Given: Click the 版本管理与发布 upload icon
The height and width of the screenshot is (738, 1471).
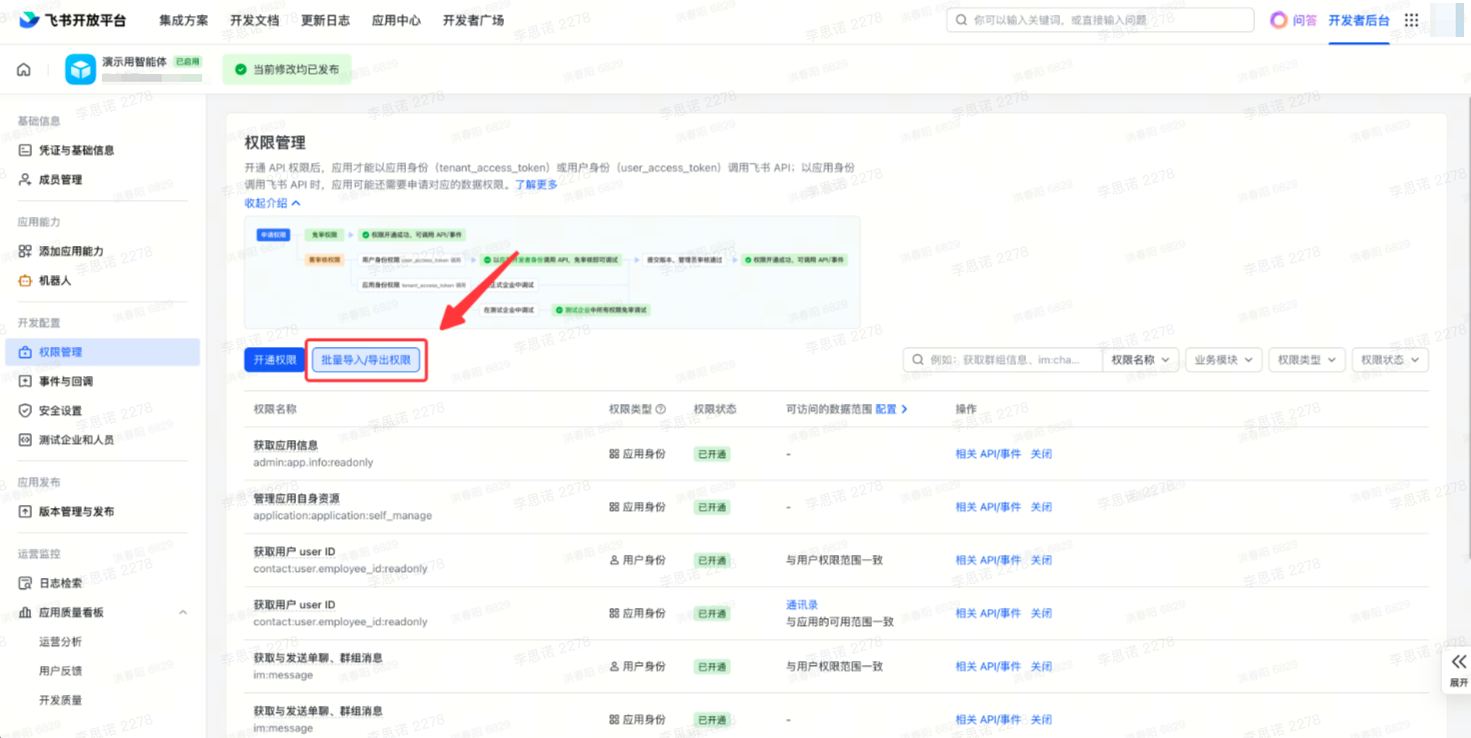Looking at the screenshot, I should 25,512.
